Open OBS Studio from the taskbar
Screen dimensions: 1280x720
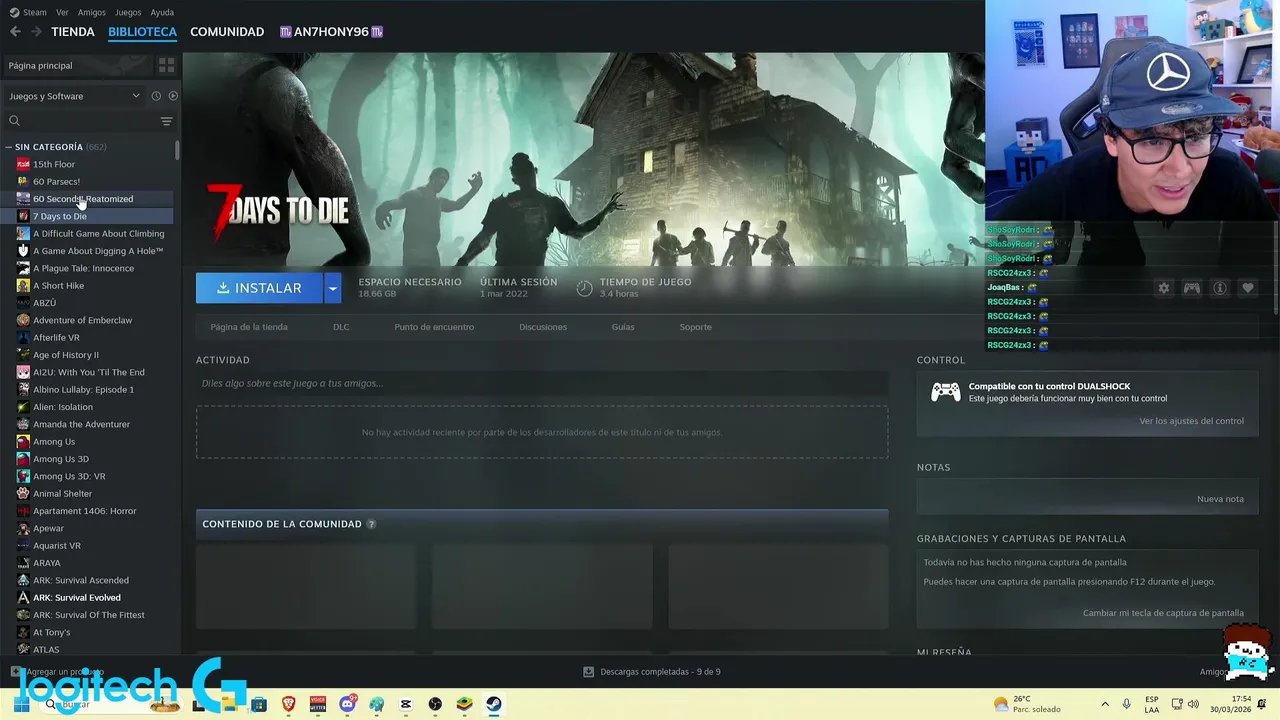tap(435, 704)
